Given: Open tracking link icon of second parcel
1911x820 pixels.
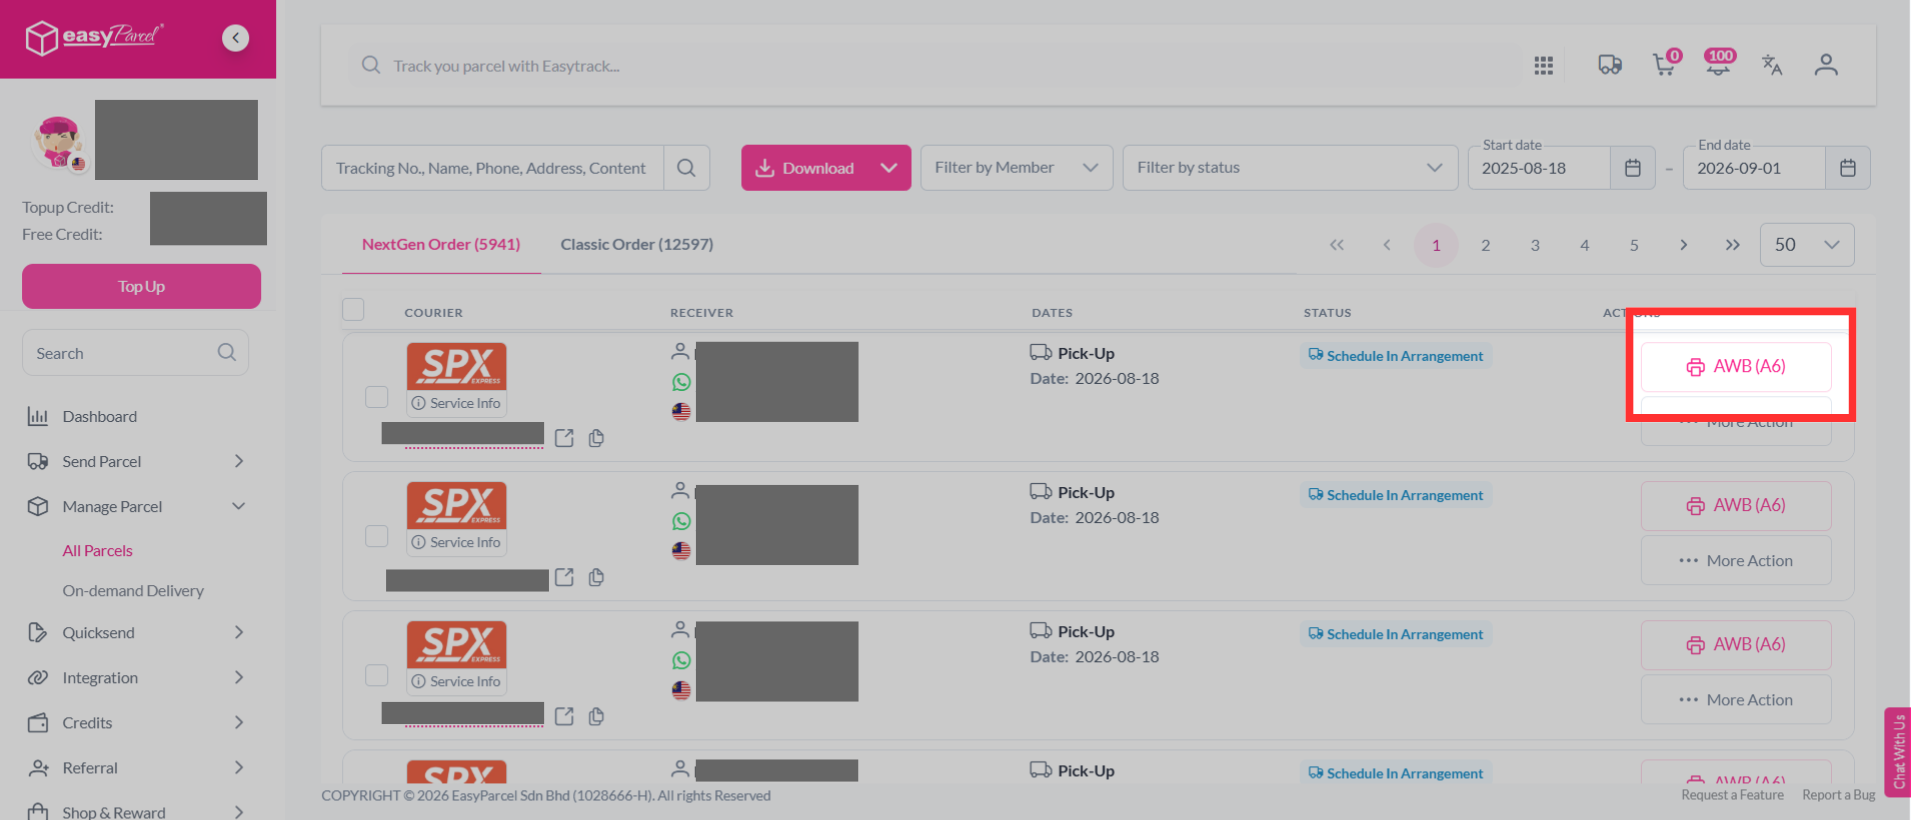Looking at the screenshot, I should pyautogui.click(x=564, y=577).
